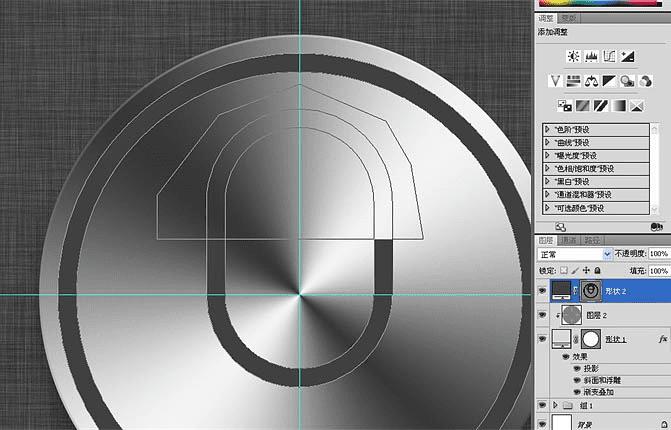671x430 pixels.
Task: Expand the "曲线"预设 list
Action: [x=547, y=142]
